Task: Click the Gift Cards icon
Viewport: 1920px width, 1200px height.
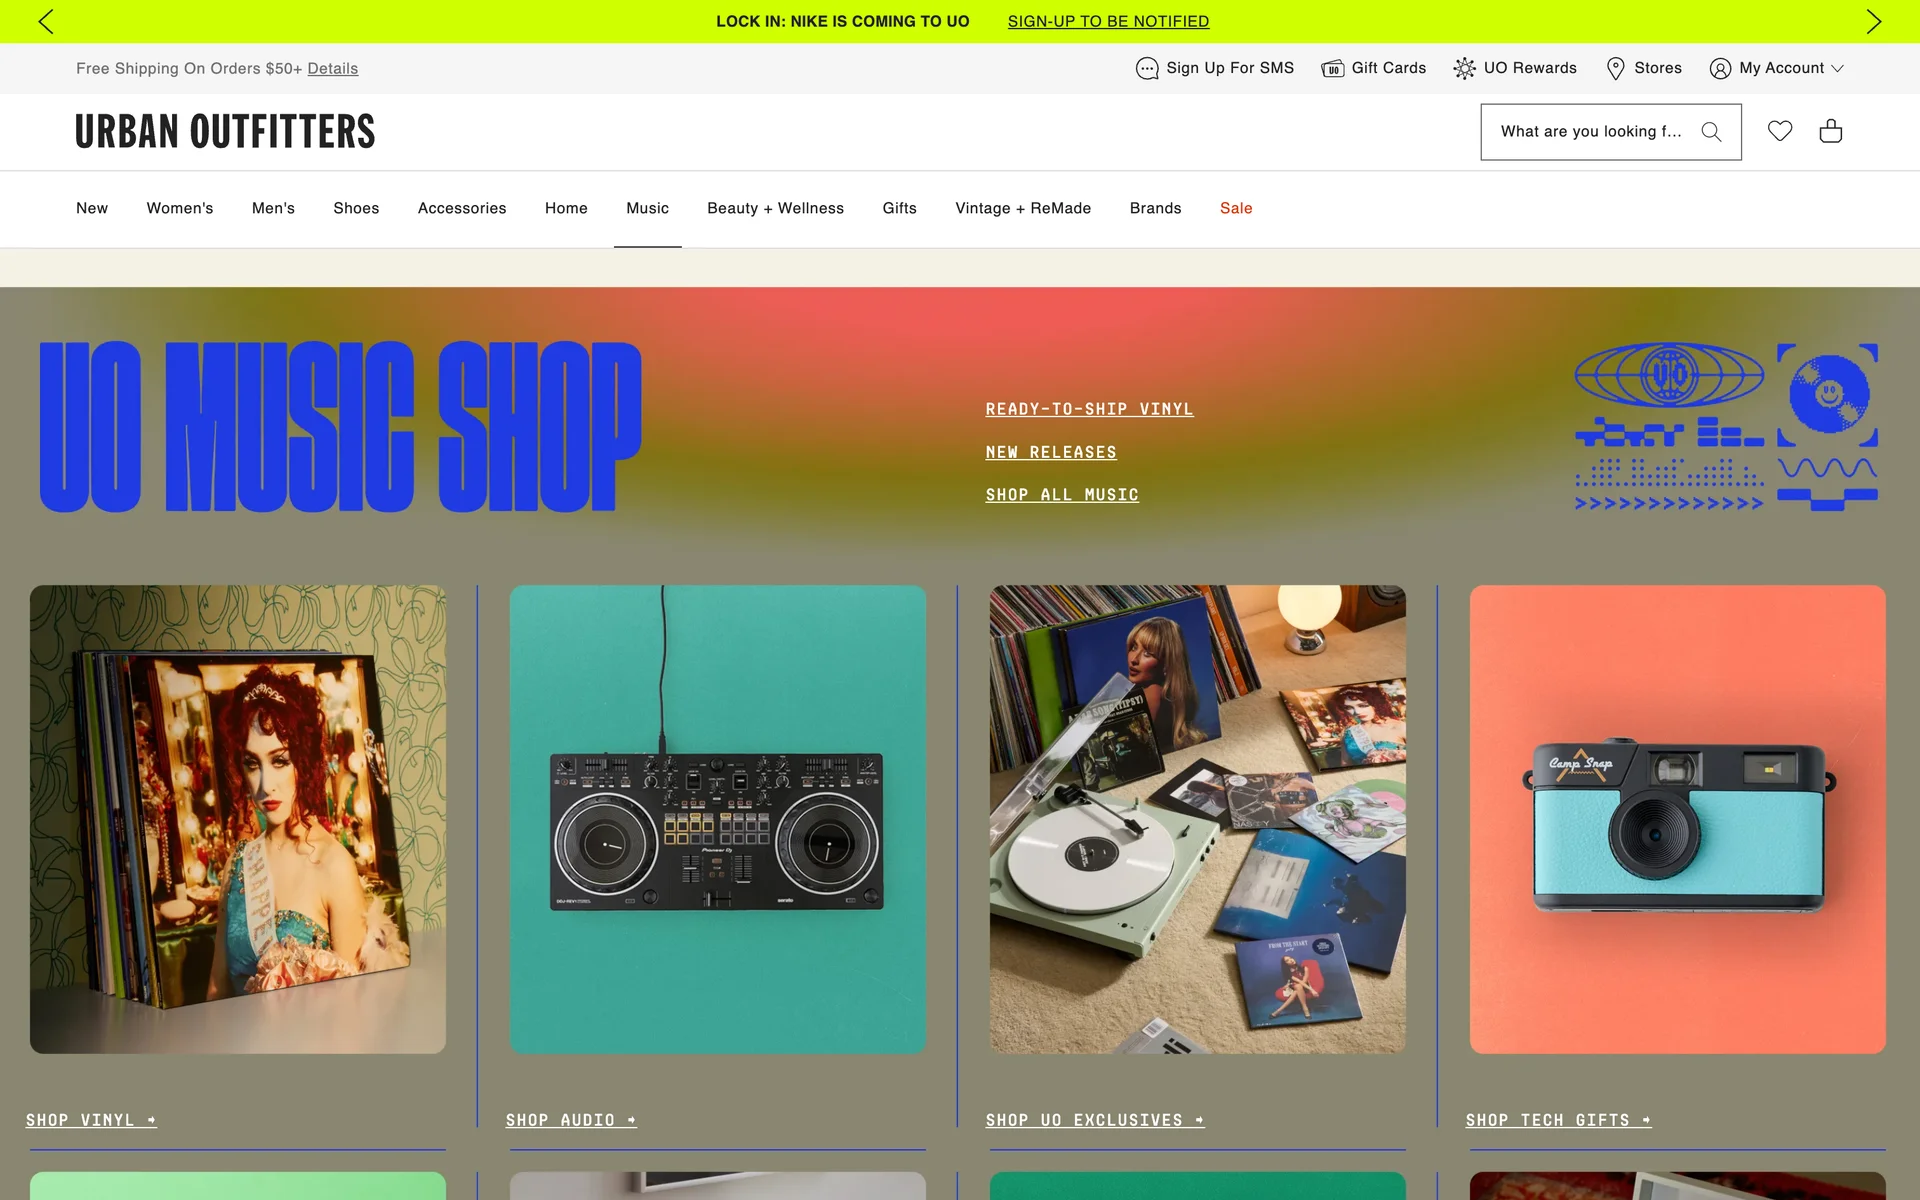Action: click(x=1332, y=69)
